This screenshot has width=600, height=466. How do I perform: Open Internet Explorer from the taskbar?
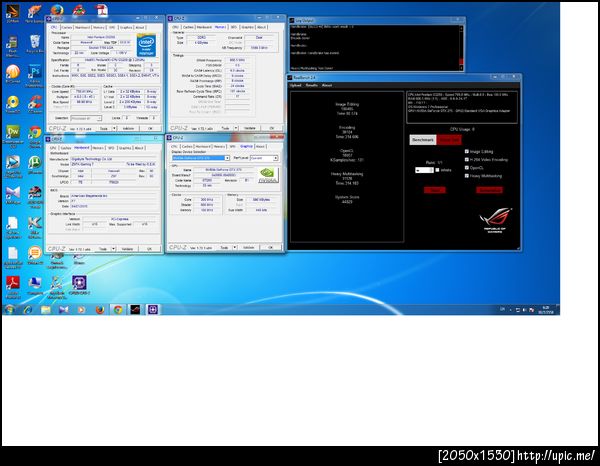(x=28, y=310)
